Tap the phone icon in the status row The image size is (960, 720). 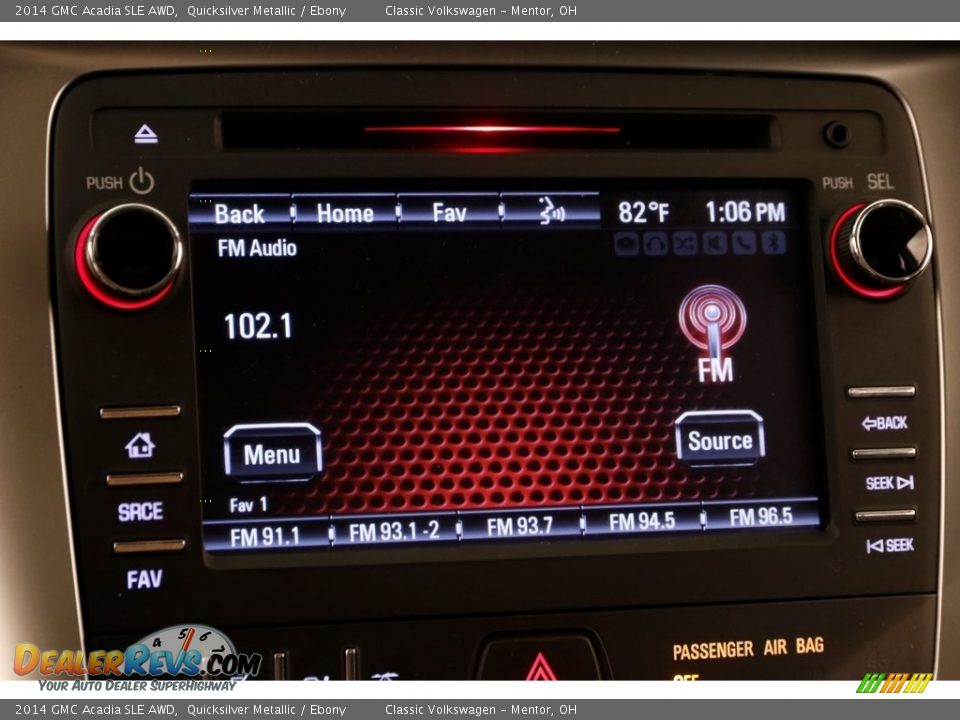[743, 243]
